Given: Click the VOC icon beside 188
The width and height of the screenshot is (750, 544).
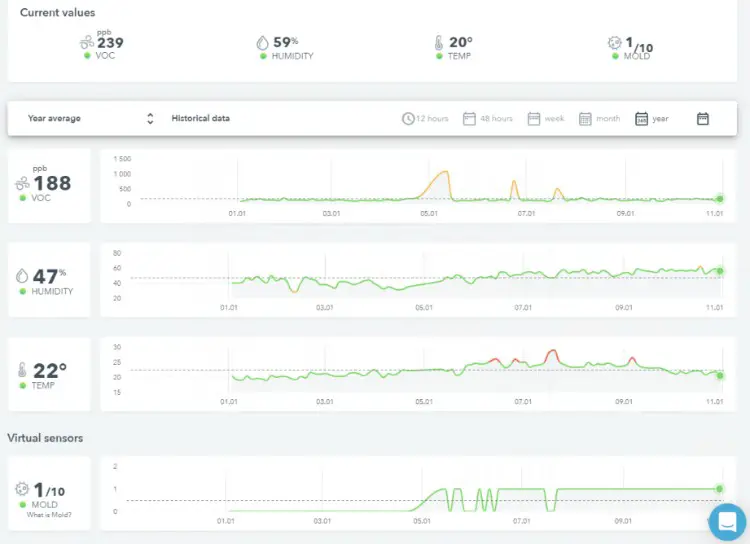Looking at the screenshot, I should [22, 183].
